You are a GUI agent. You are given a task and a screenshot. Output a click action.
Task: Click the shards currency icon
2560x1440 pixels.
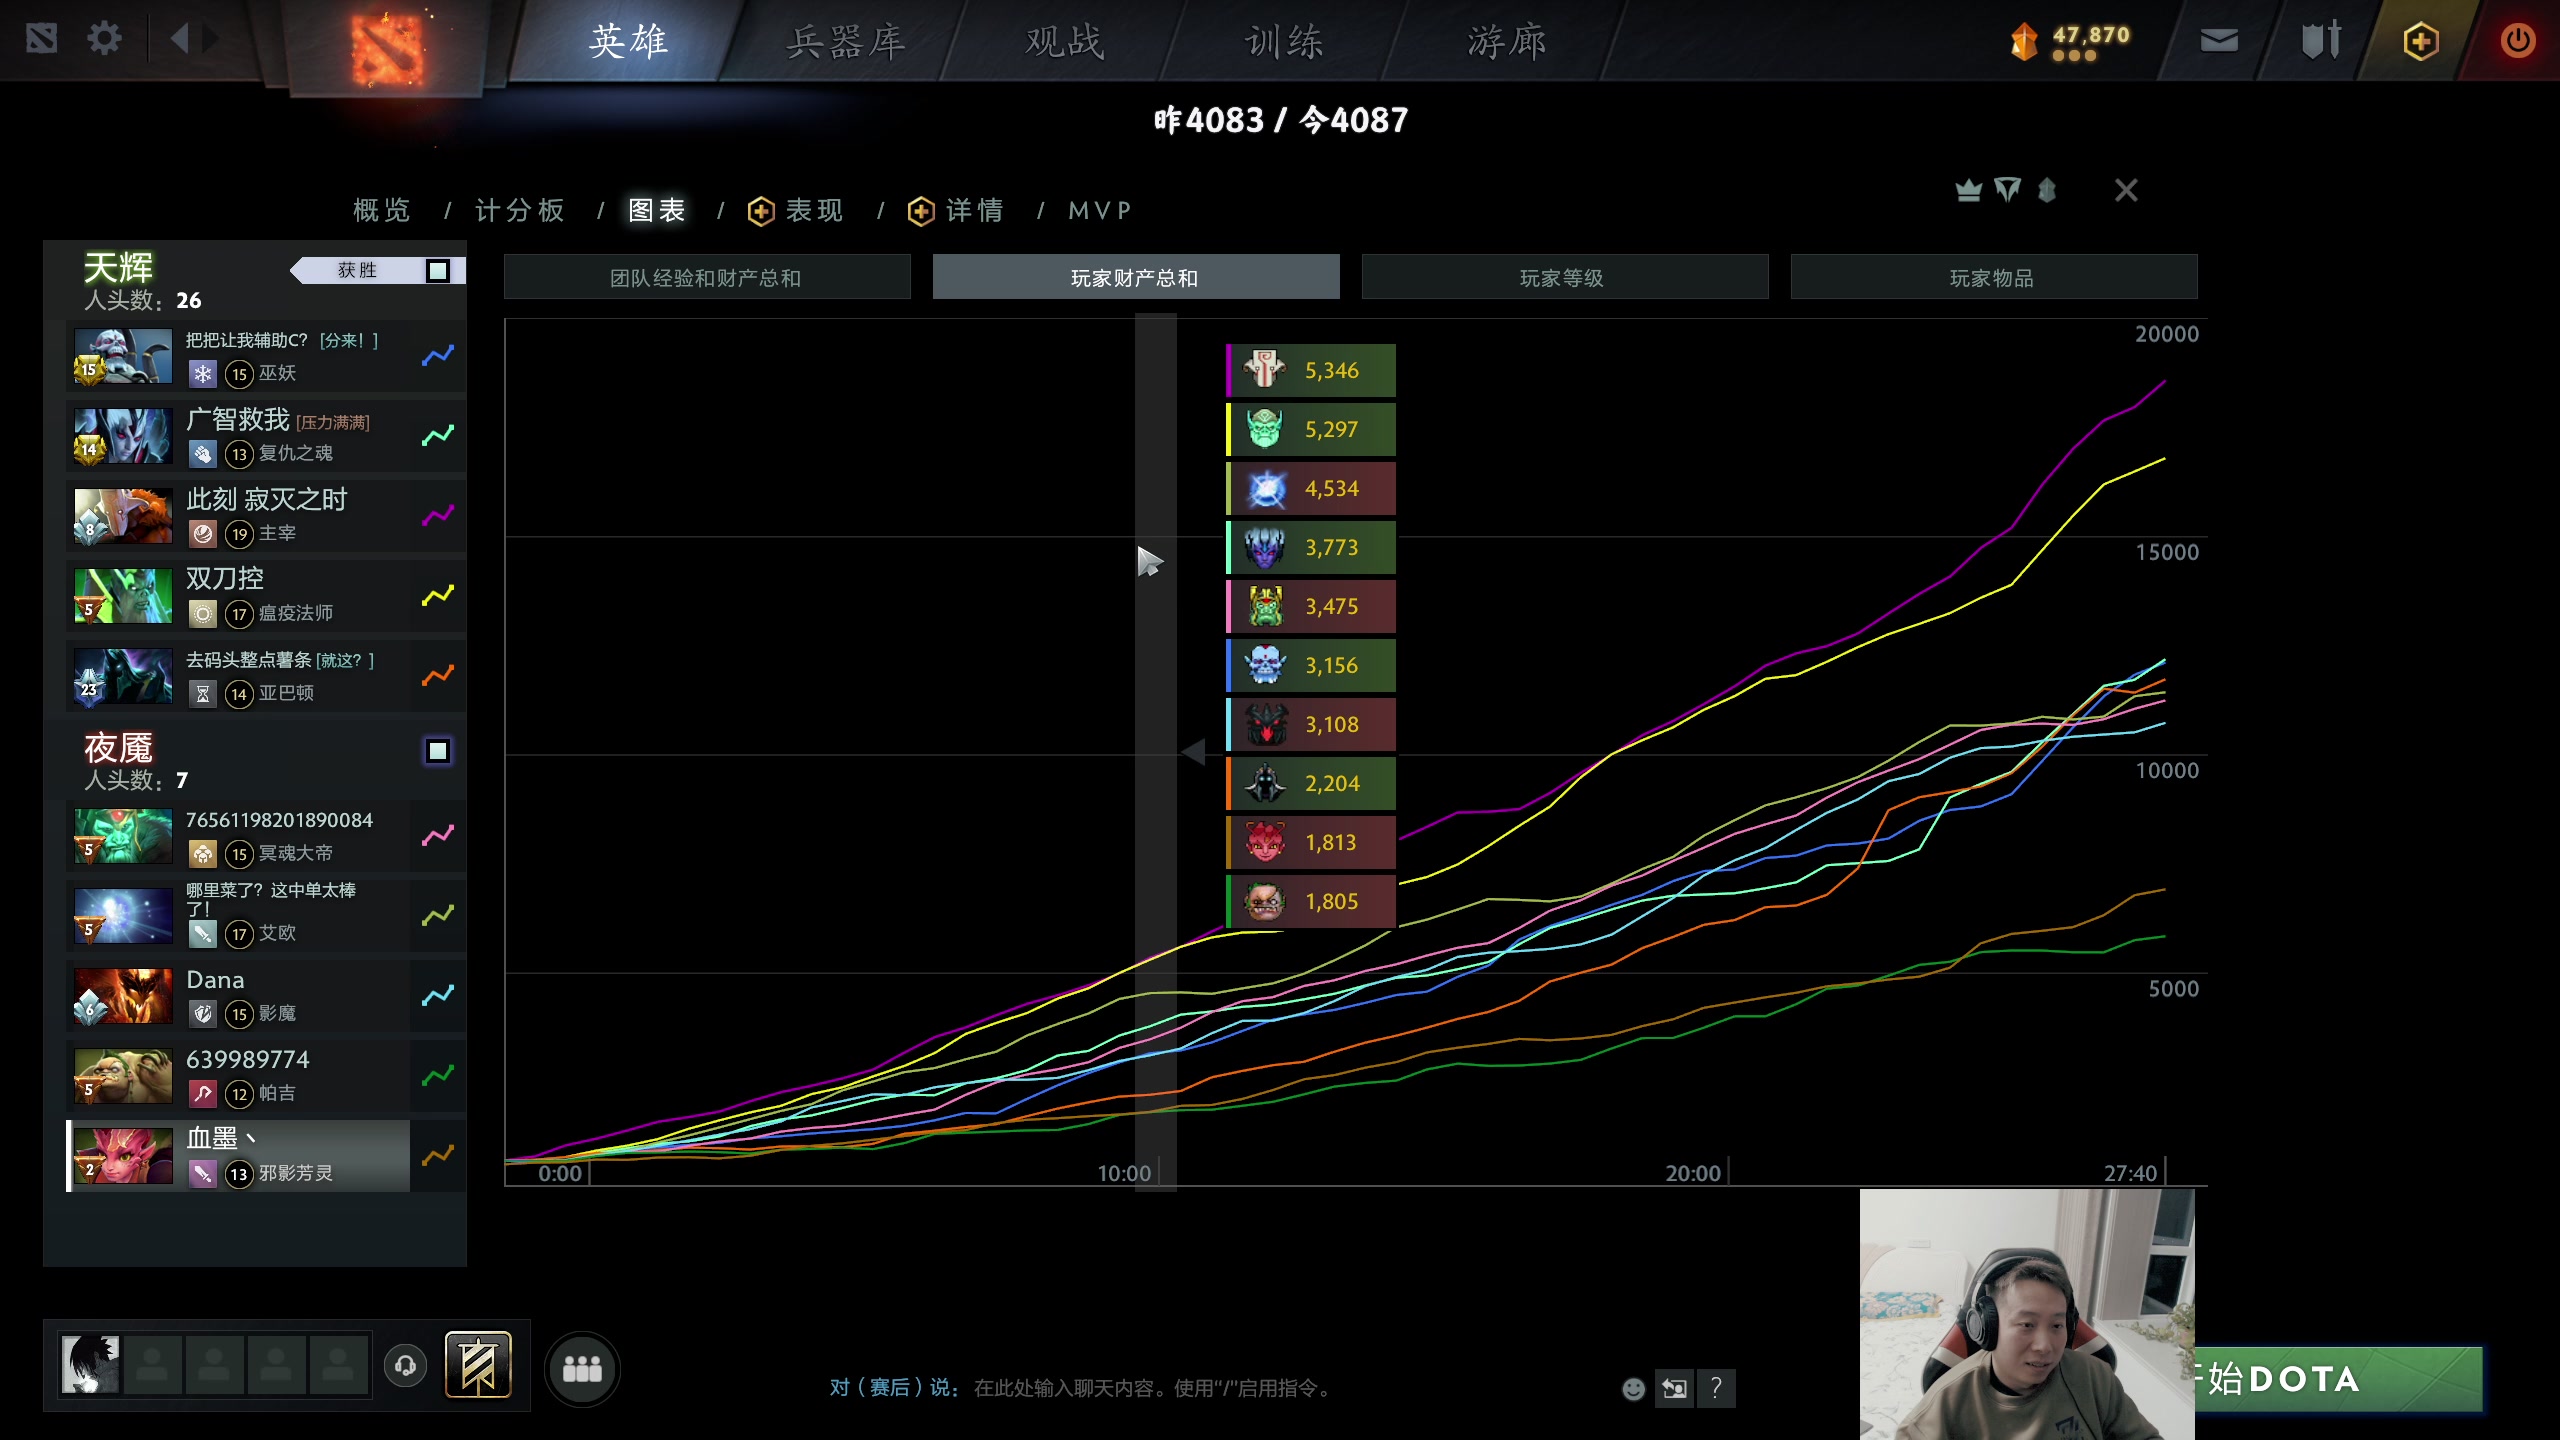point(2024,41)
